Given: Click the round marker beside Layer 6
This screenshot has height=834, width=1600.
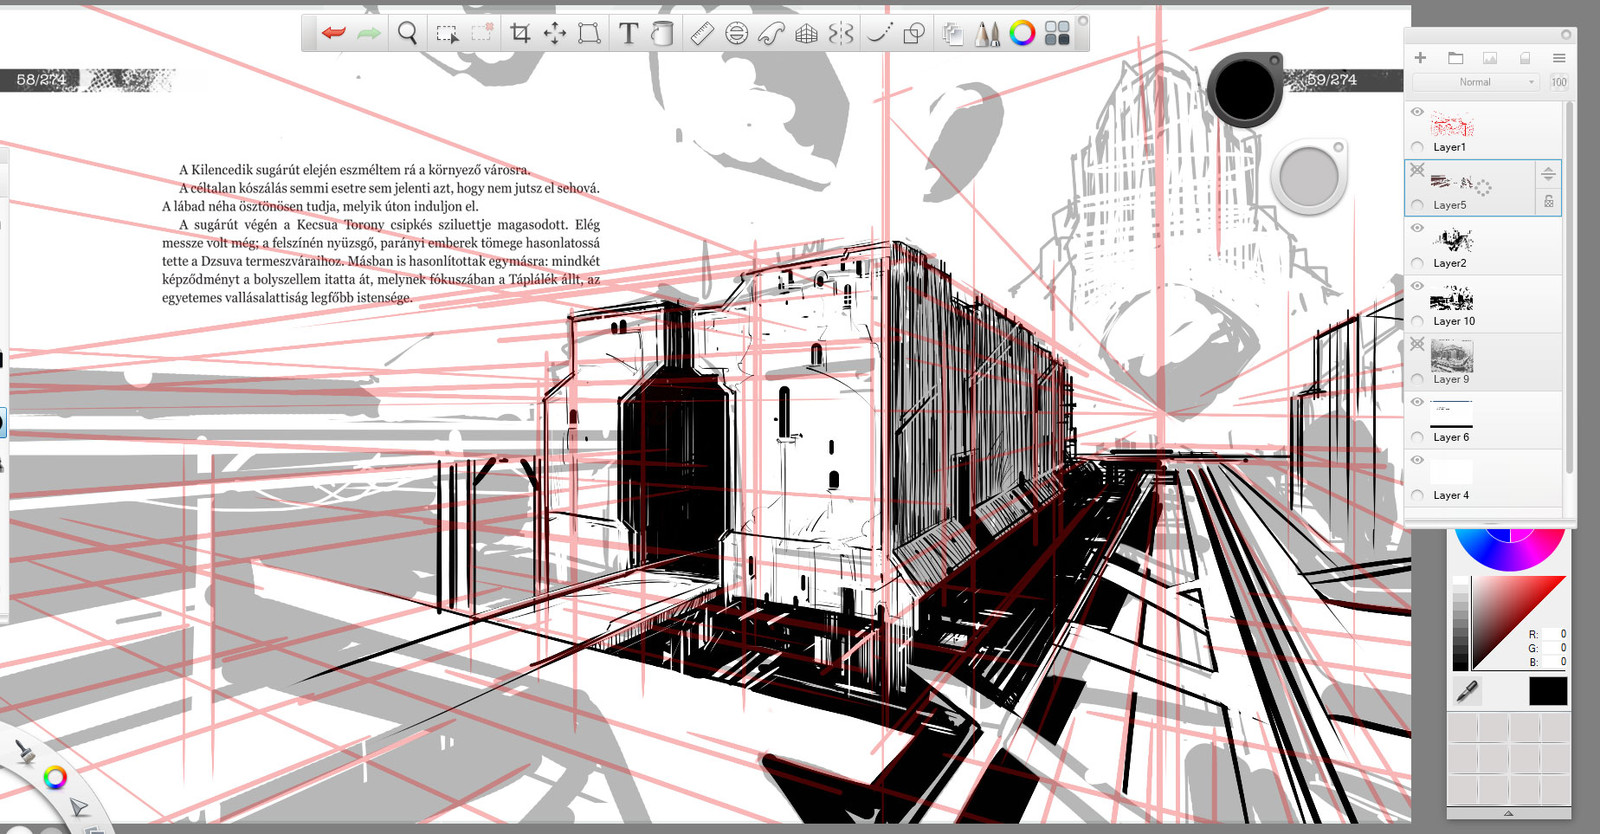Looking at the screenshot, I should coord(1417,437).
